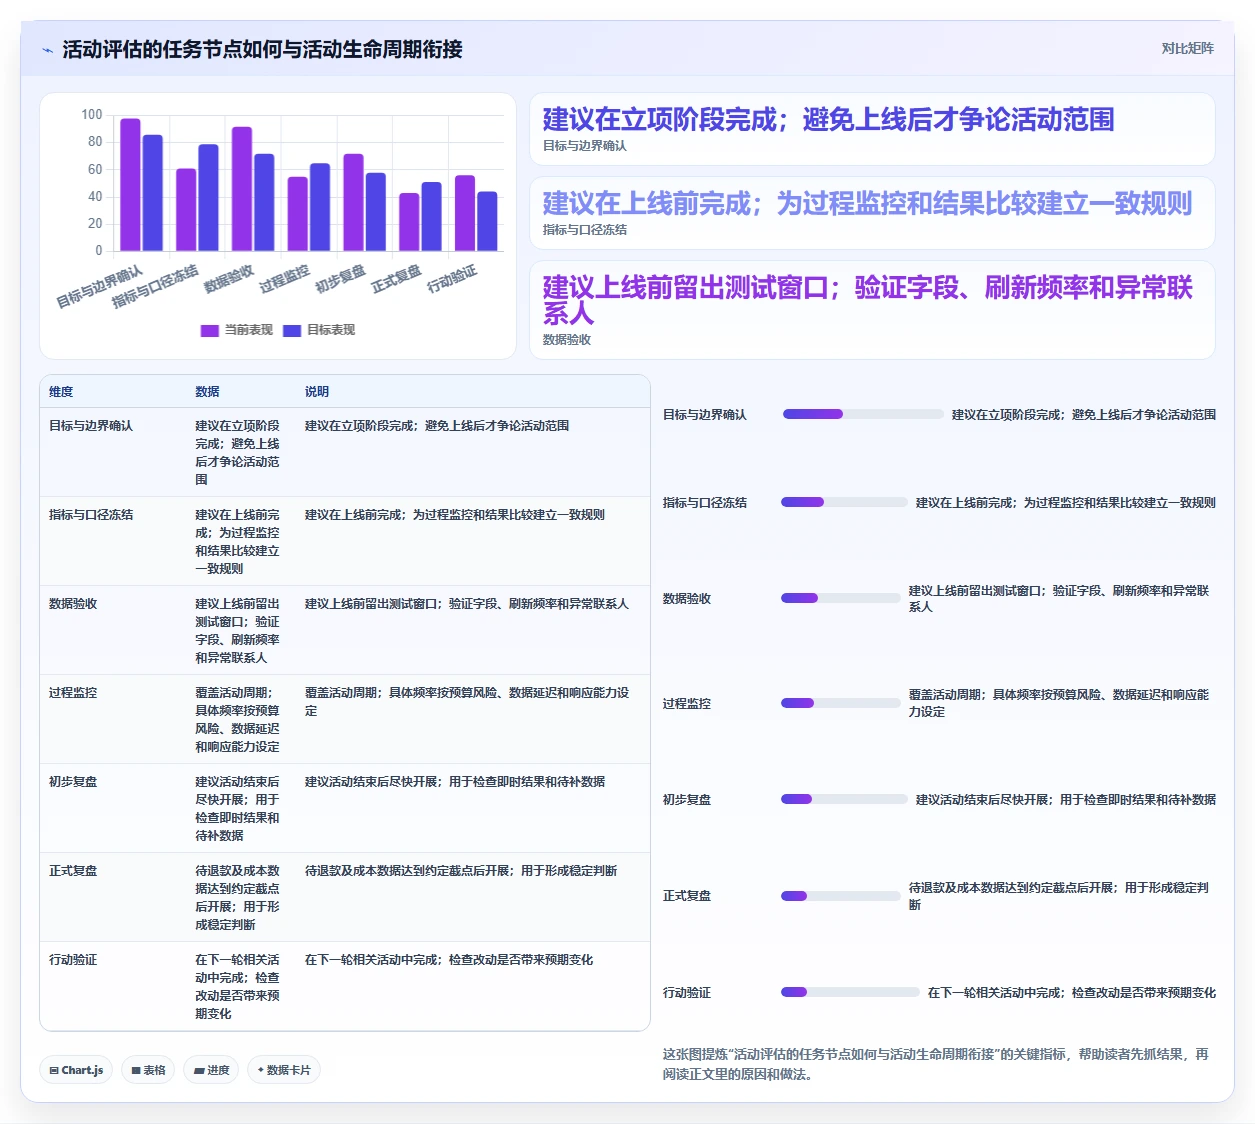Screen dimensions: 1255x1124
Task: Click the blue bar for 正式复盘 in chart
Action: point(431,217)
